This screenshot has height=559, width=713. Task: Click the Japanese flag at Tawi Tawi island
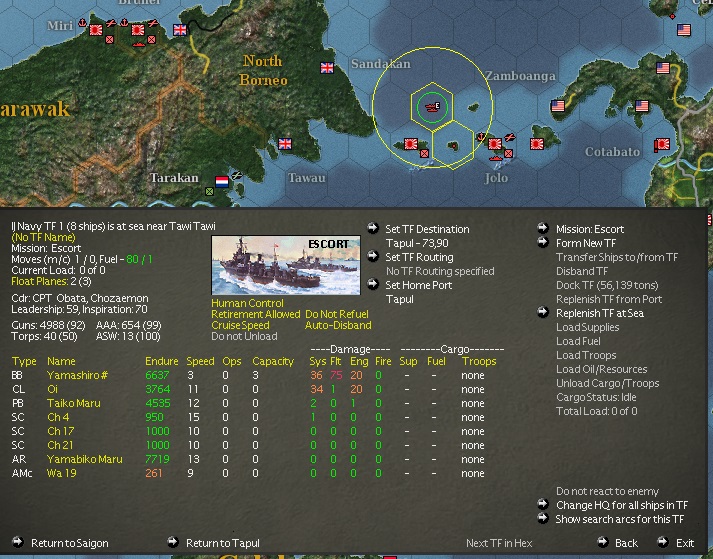(411, 144)
